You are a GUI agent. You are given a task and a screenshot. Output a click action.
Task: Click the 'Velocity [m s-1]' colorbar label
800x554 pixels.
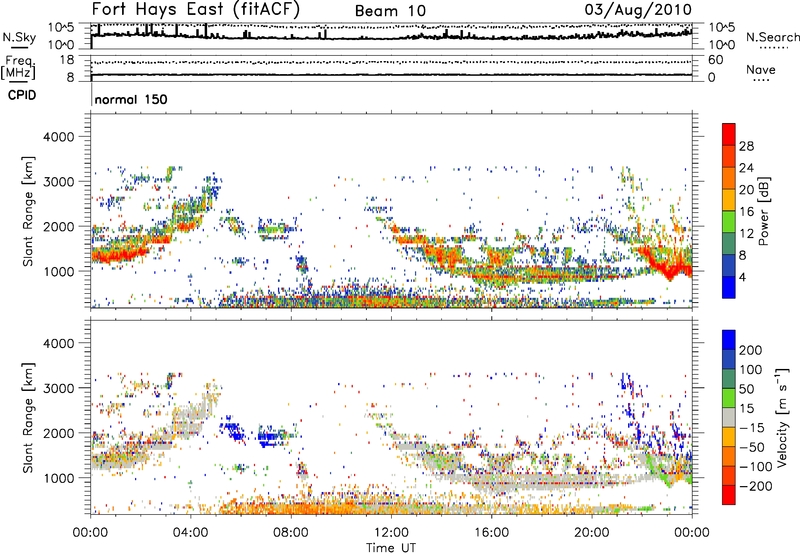(783, 418)
